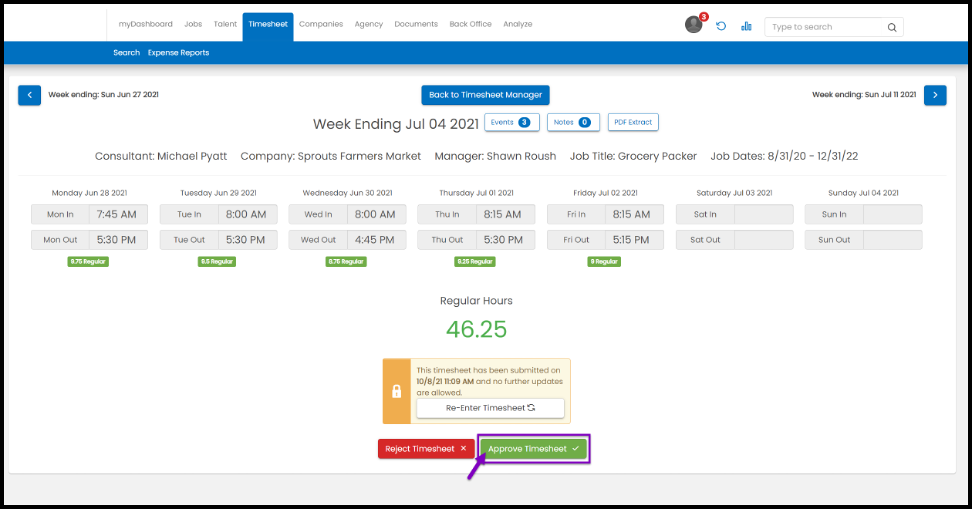This screenshot has height=510, width=972.
Task: Click the search magnifier icon
Action: click(x=891, y=27)
